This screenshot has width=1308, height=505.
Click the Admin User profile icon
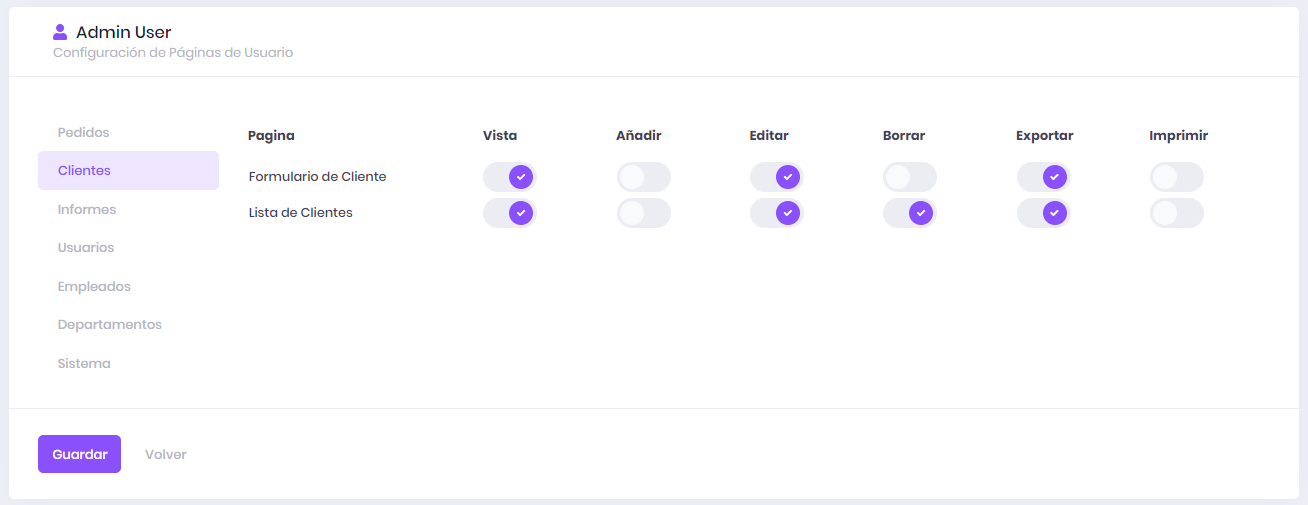click(60, 32)
